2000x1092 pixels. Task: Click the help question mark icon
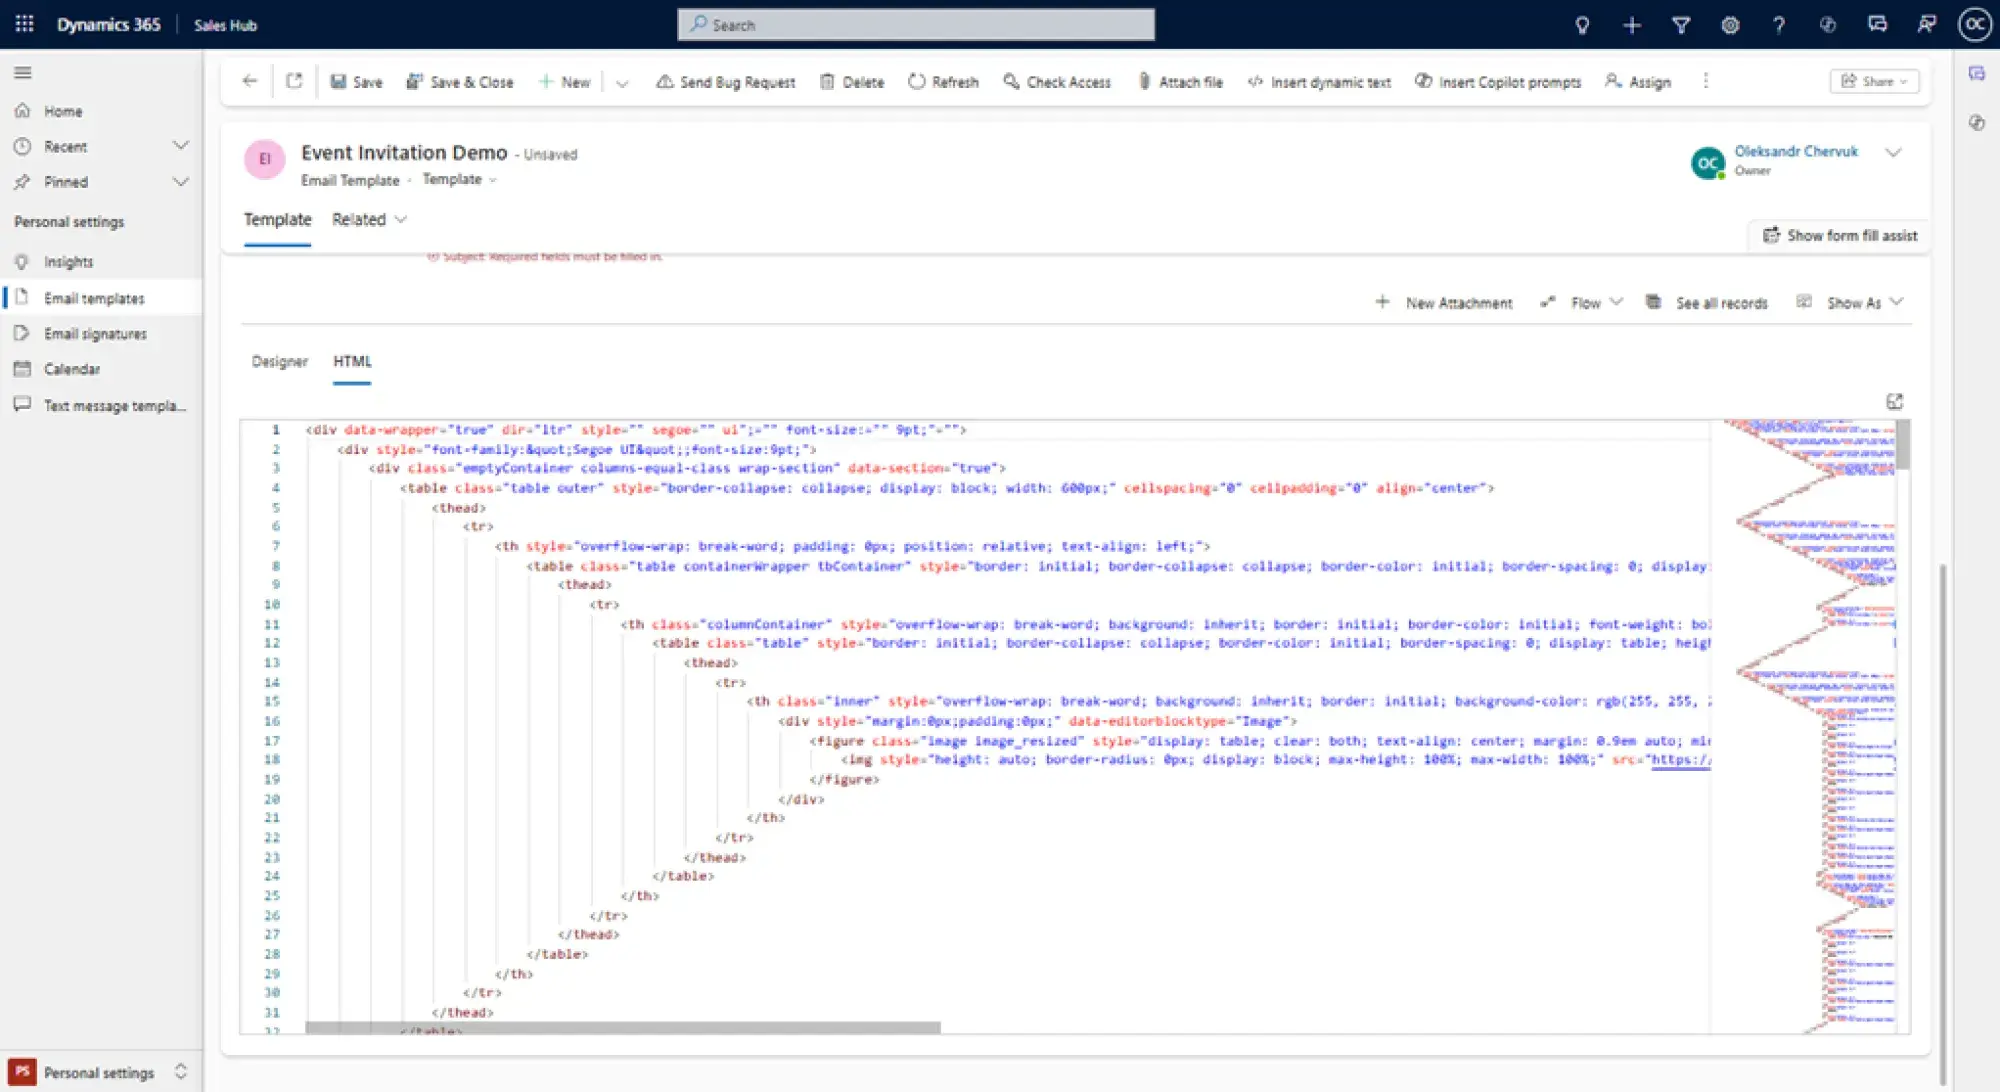pos(1779,25)
